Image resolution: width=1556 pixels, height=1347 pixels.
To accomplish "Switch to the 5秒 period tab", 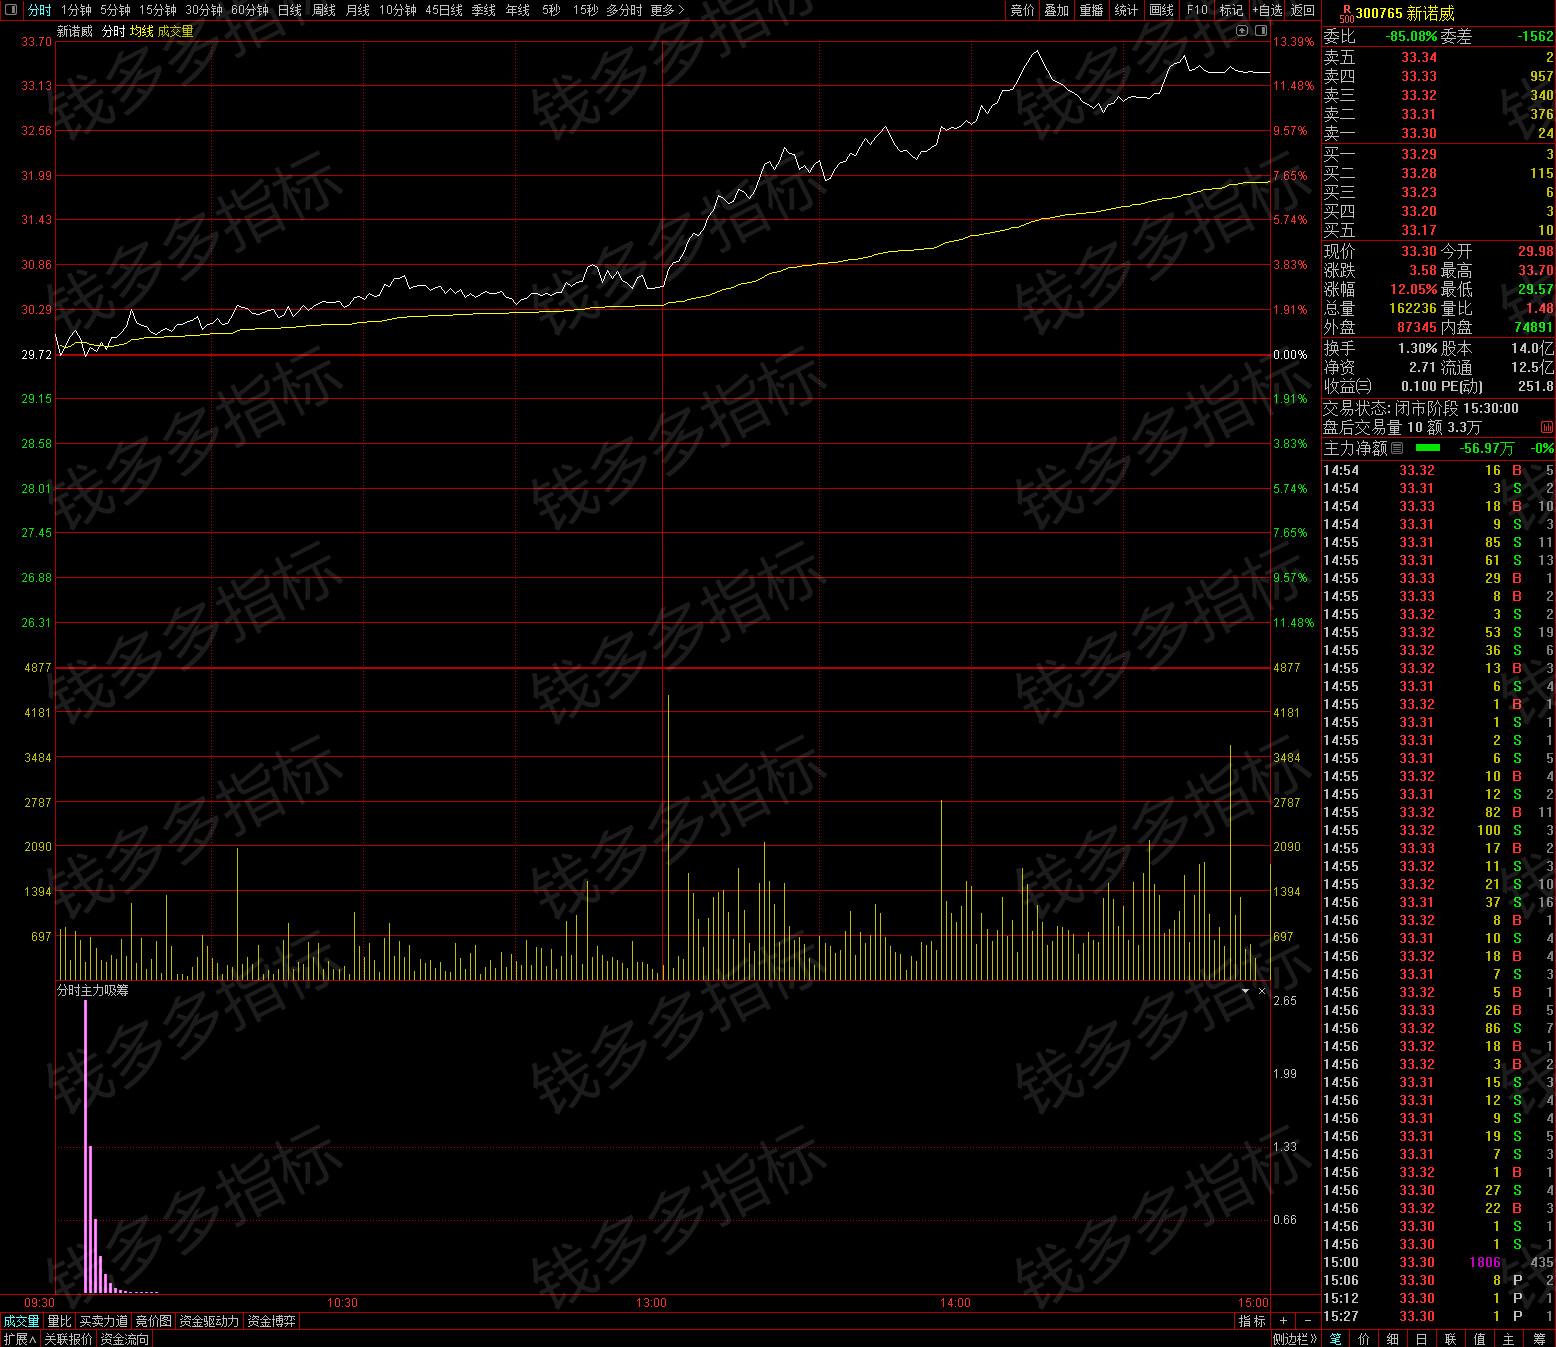I will (551, 10).
